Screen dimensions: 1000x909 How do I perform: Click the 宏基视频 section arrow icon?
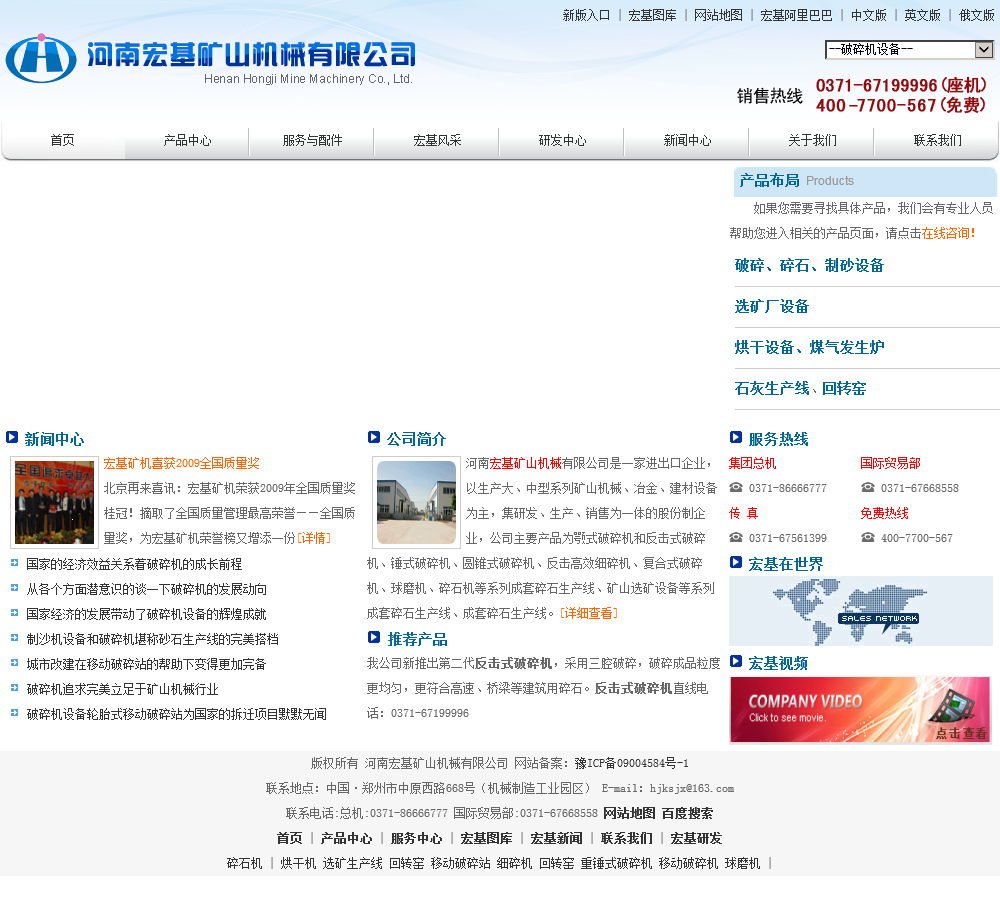(736, 661)
